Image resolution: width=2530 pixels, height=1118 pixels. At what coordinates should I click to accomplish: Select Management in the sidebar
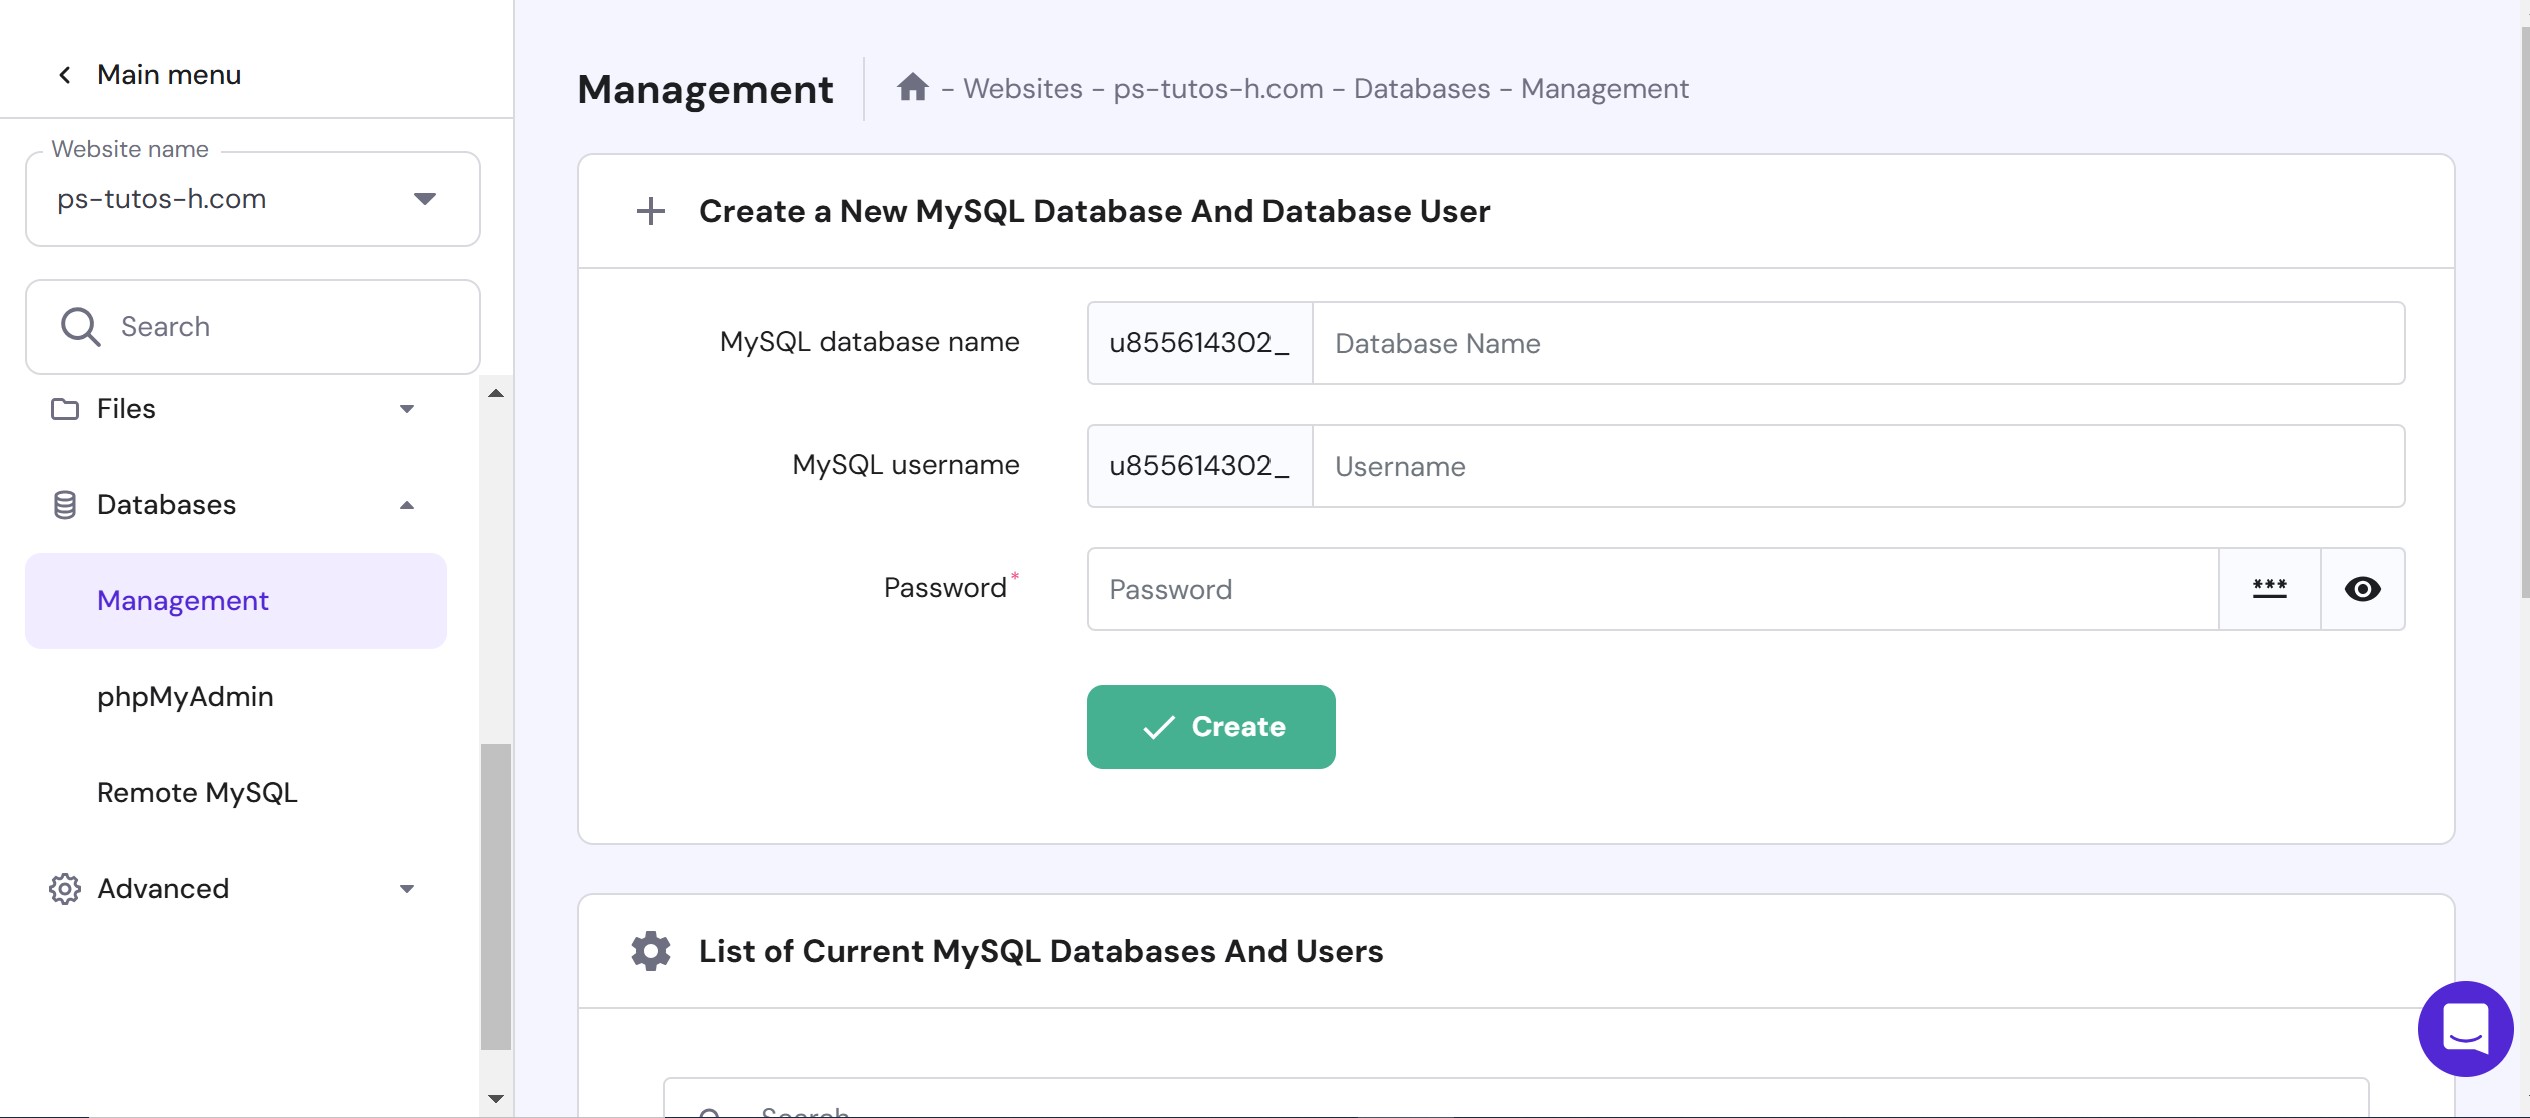(236, 601)
